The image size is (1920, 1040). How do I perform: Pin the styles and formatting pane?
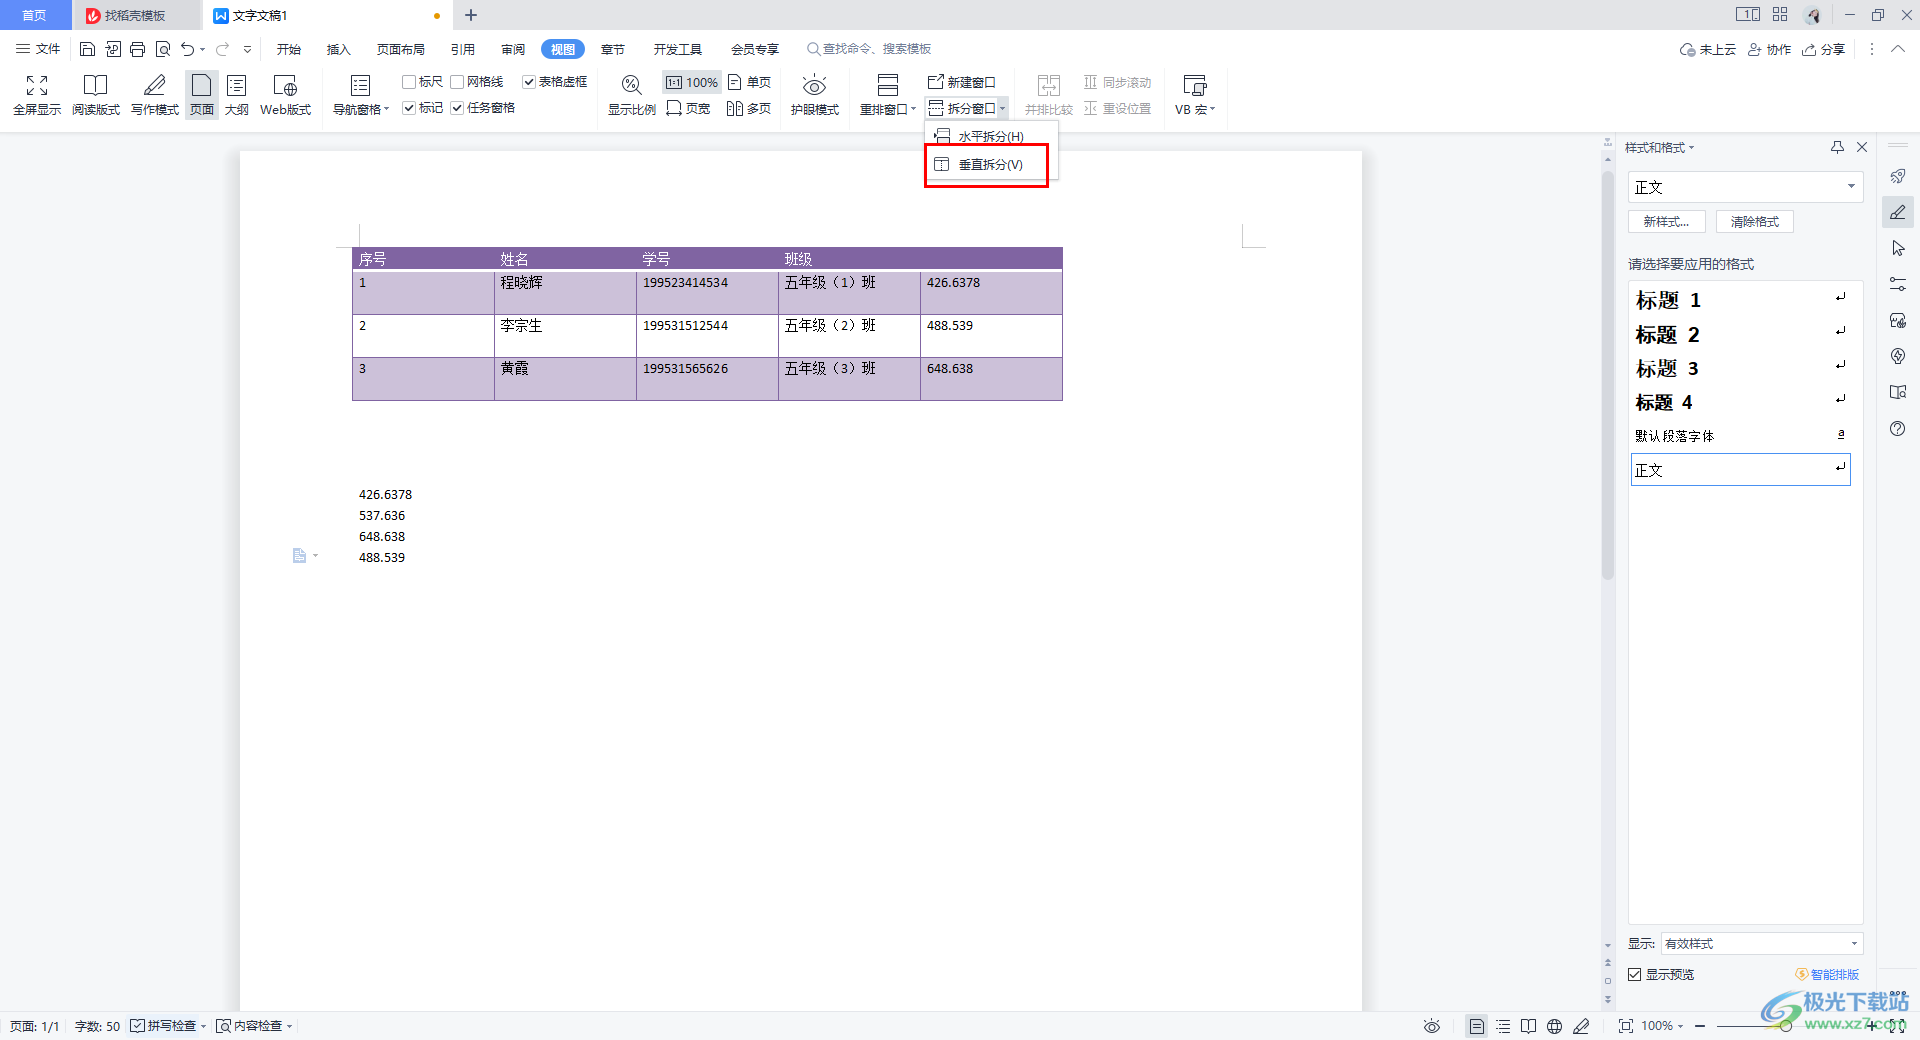[x=1837, y=147]
